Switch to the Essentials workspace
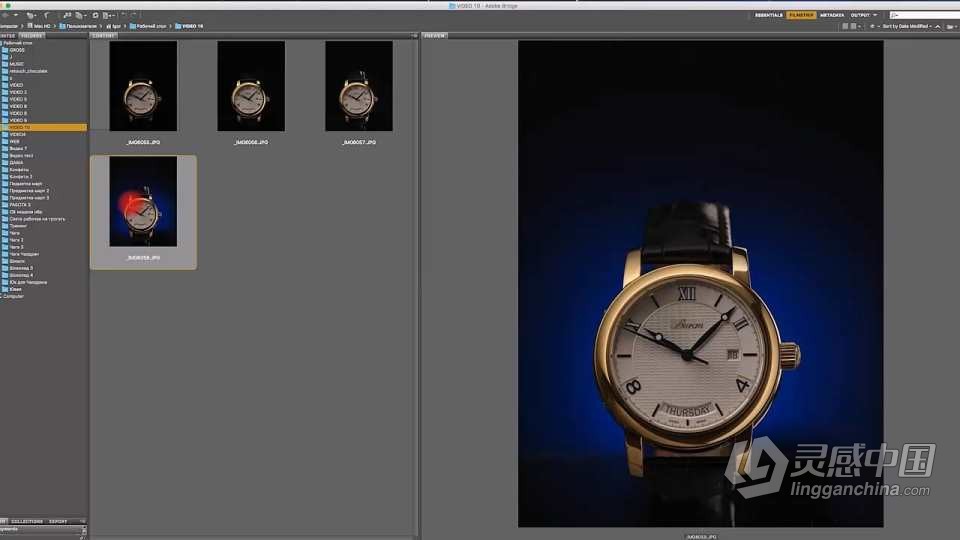Image resolution: width=960 pixels, height=540 pixels. point(768,15)
